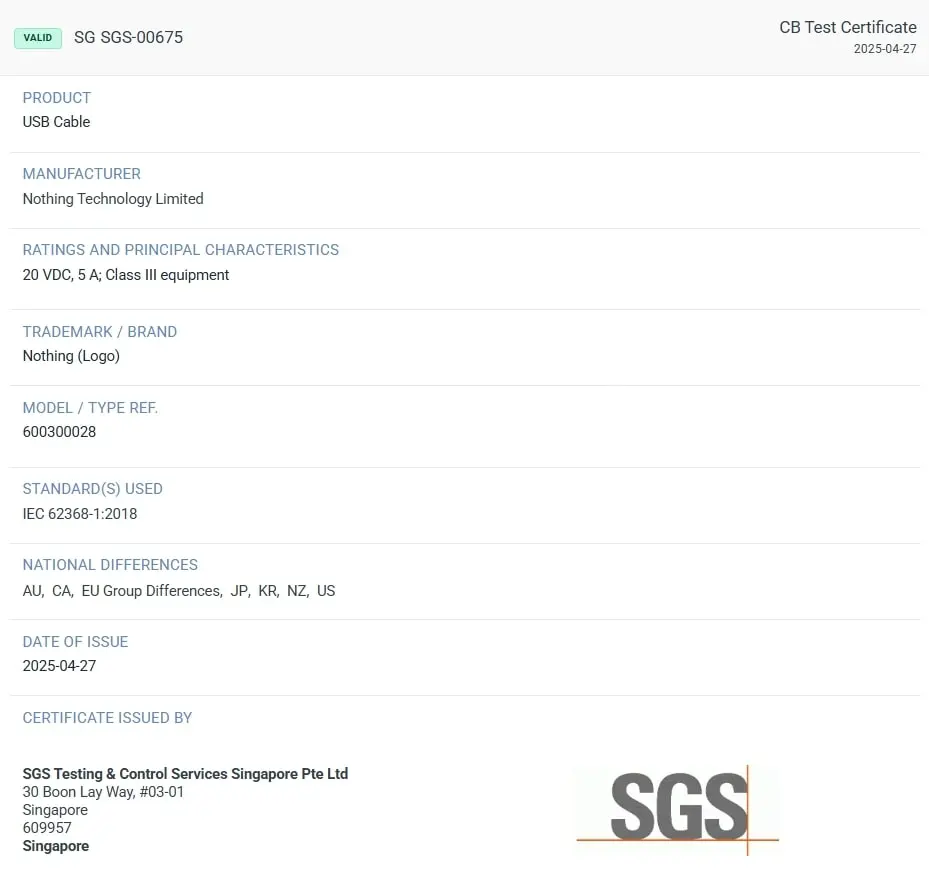
Task: Select Nothing Technology Limited manufacturer name
Action: point(113,199)
